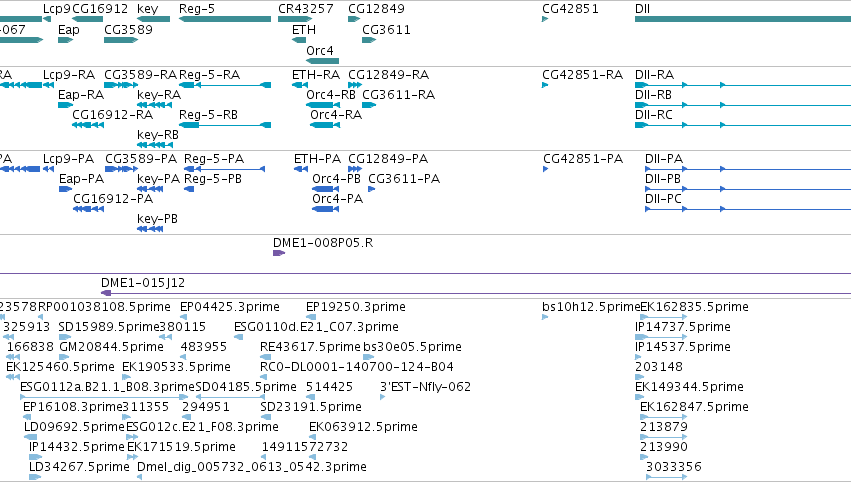Open the 'CG3611' gene label

pos(386,30)
